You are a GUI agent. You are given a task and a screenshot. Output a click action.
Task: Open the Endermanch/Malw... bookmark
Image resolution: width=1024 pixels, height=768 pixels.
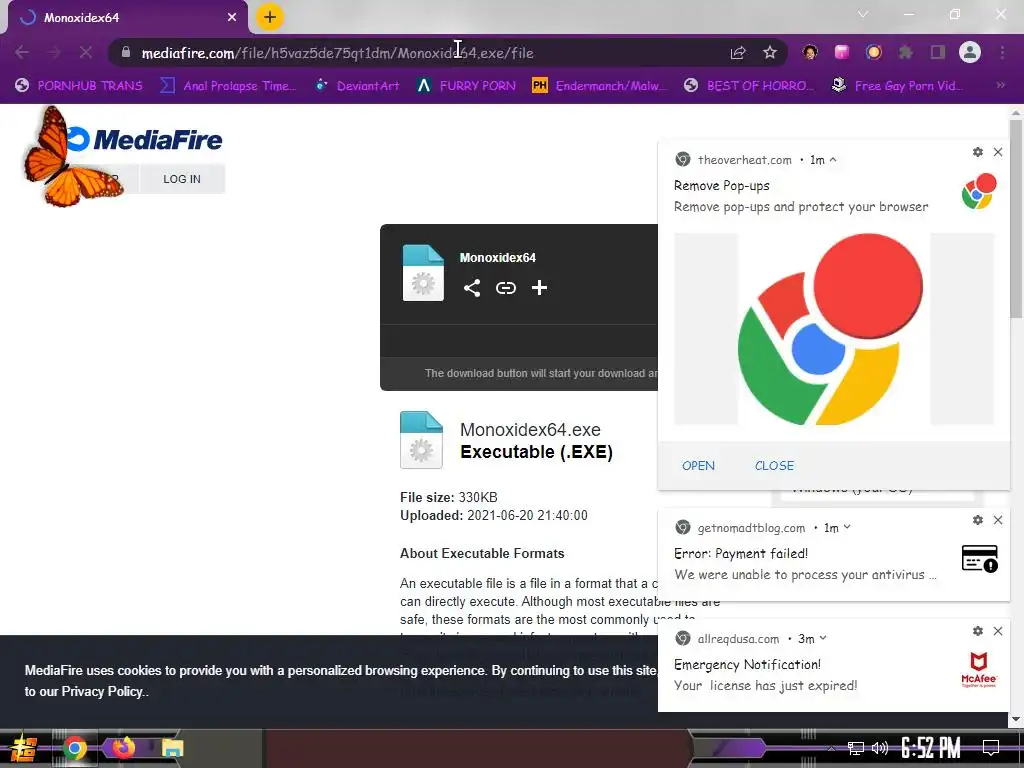click(x=600, y=86)
